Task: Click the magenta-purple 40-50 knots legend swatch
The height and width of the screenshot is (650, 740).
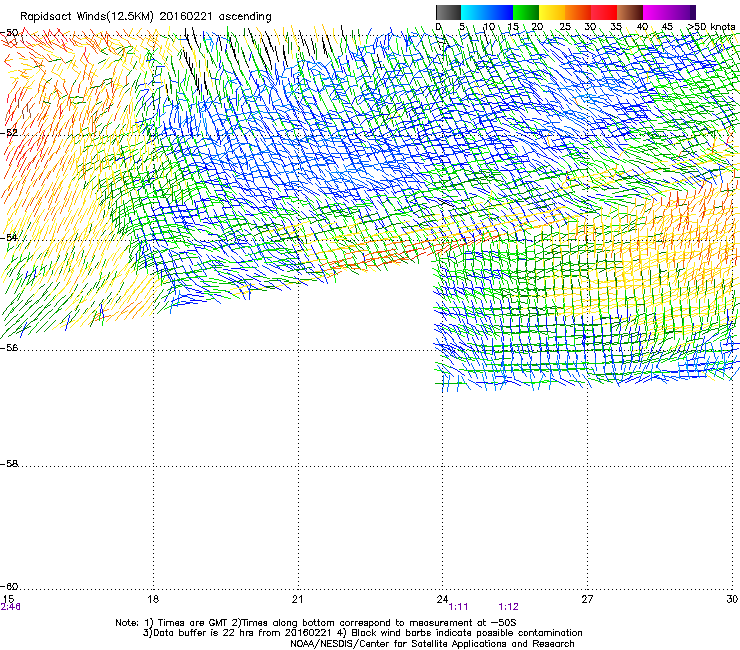Action: point(669,12)
